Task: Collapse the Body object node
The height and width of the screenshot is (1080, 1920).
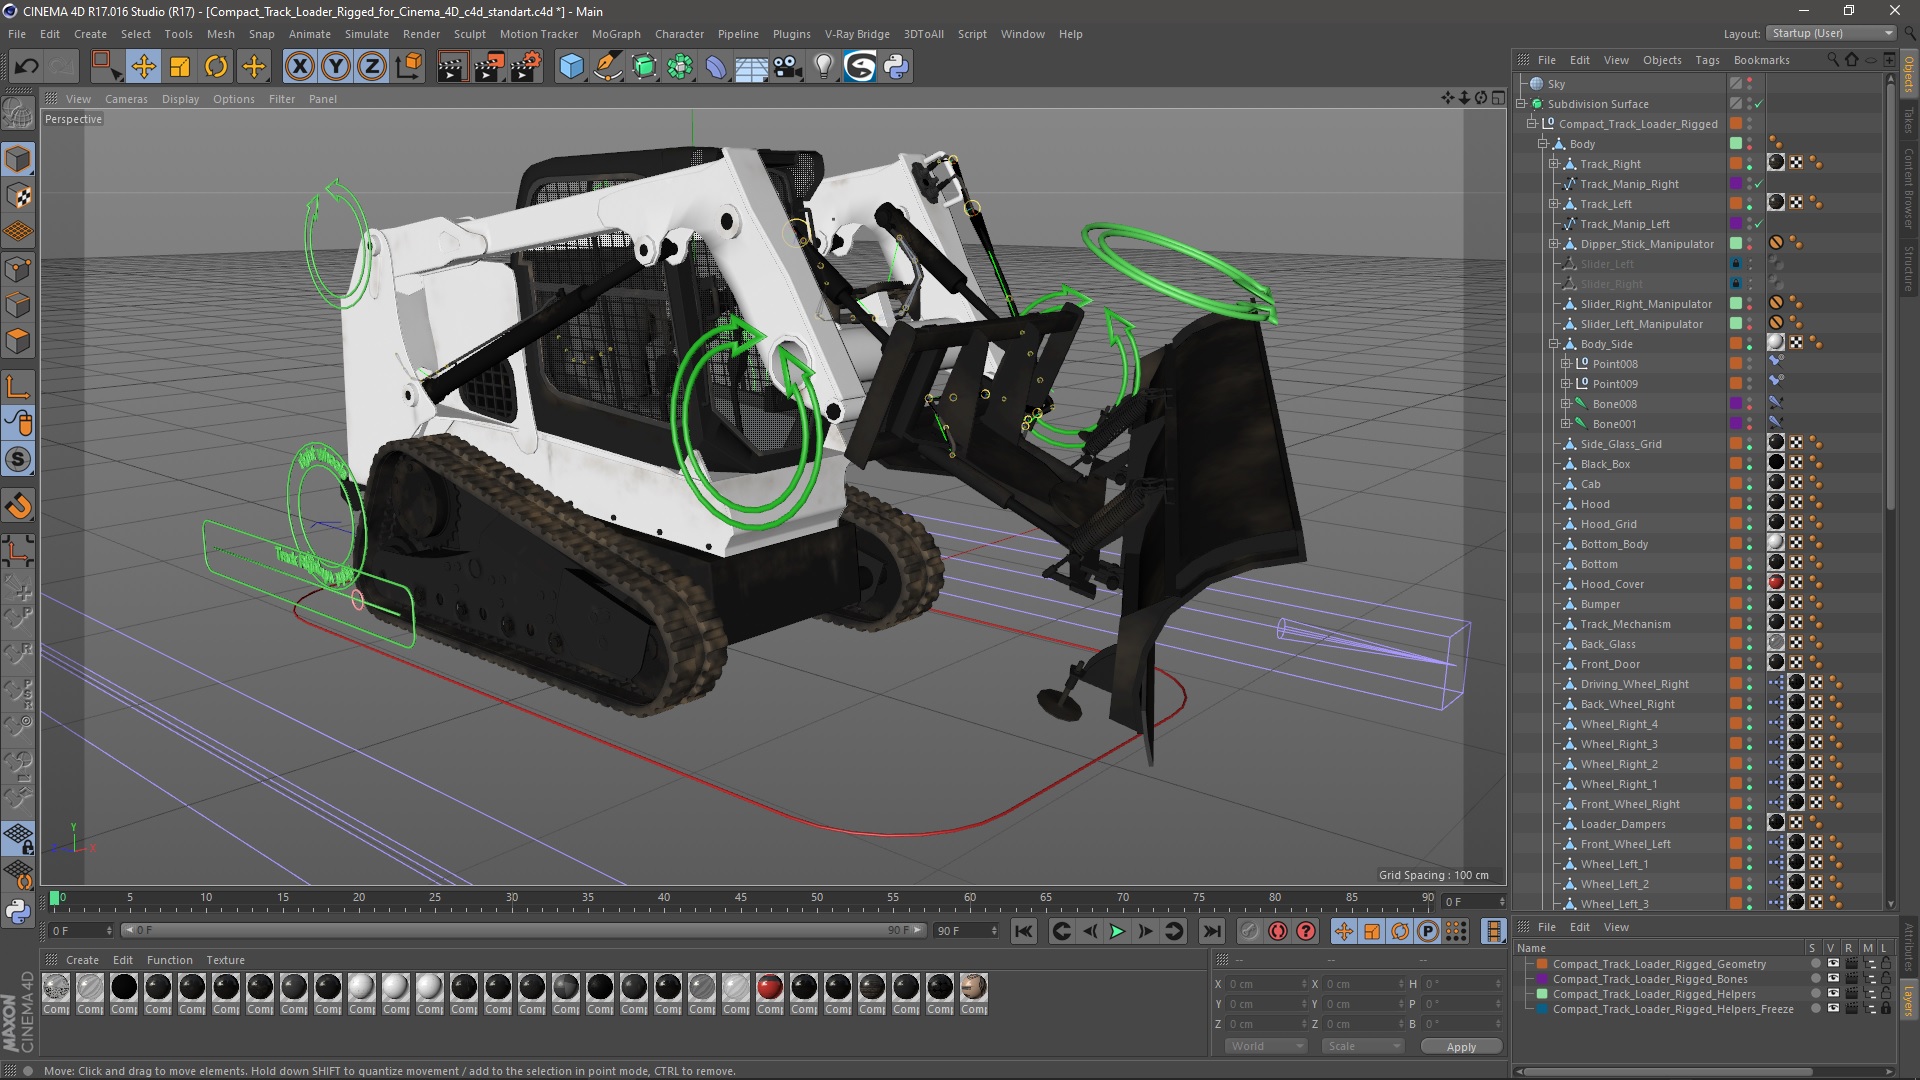Action: pos(1543,144)
